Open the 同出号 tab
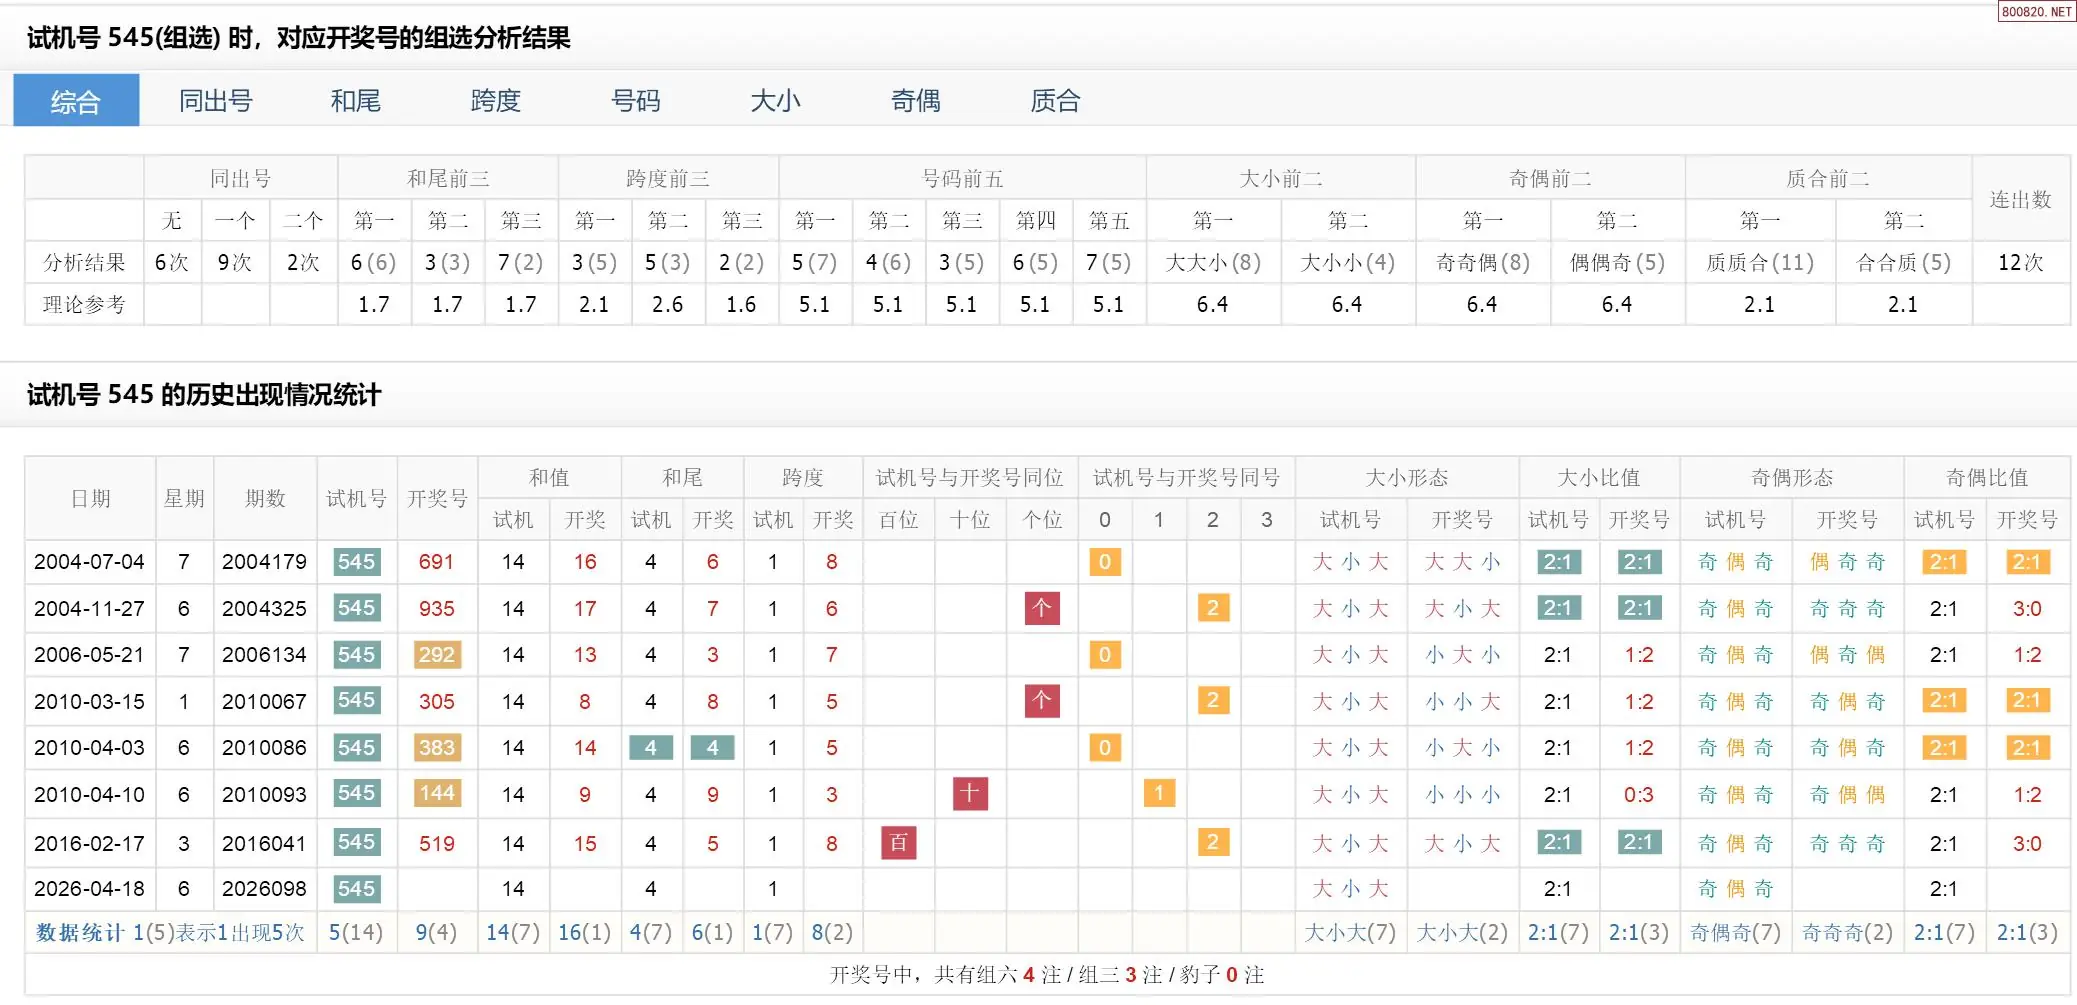The width and height of the screenshot is (2077, 1005). [x=215, y=101]
